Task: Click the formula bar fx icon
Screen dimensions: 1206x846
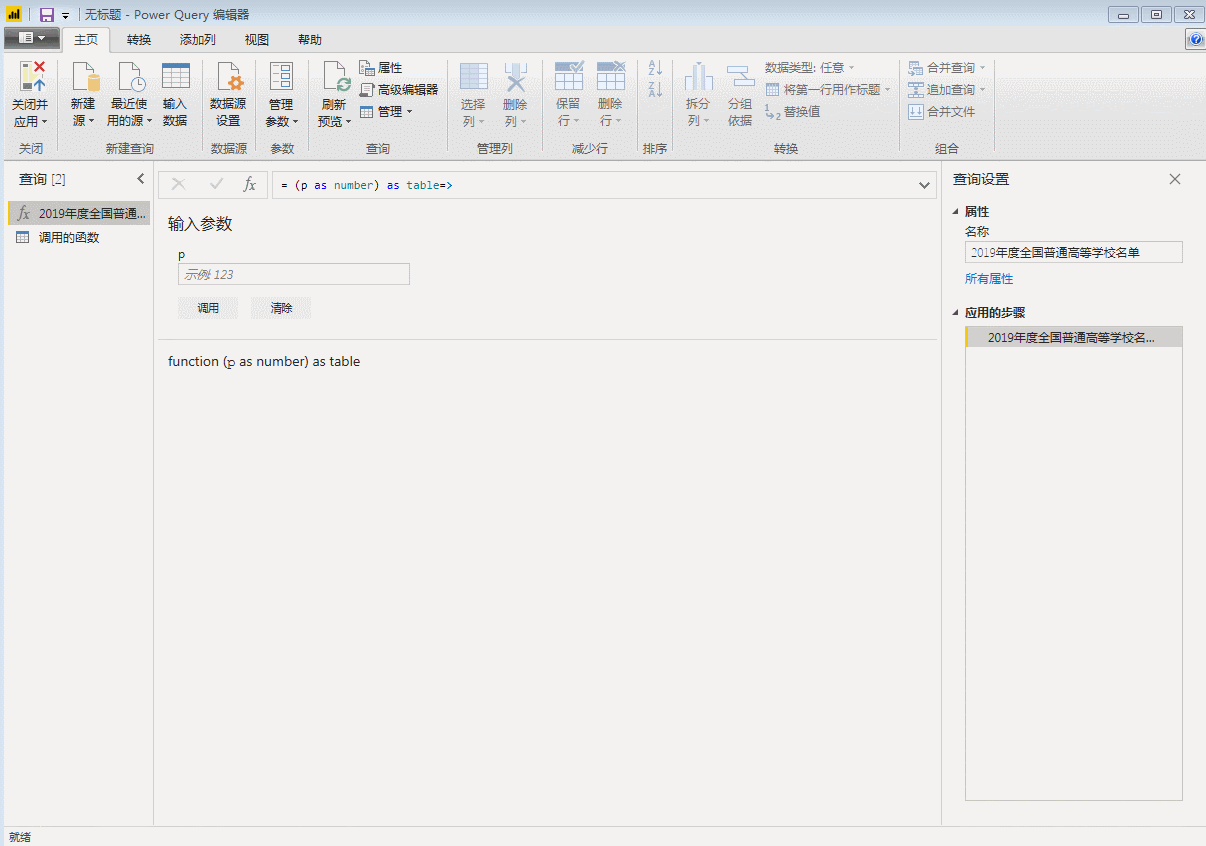Action: [x=250, y=184]
